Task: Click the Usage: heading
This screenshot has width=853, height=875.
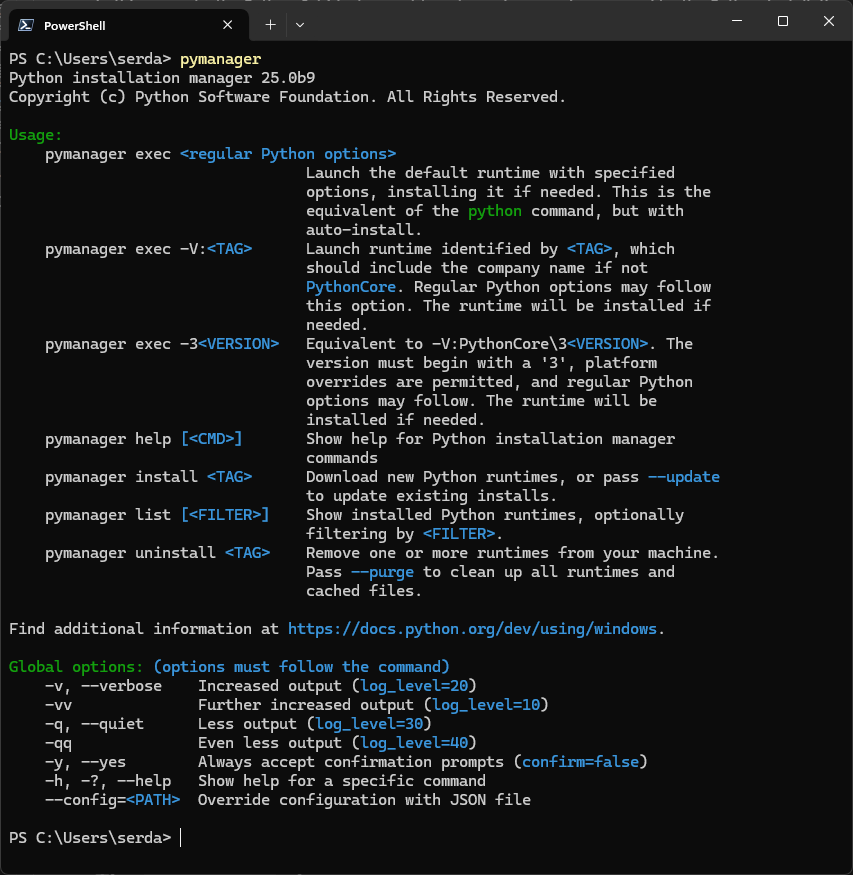Action: tap(33, 134)
